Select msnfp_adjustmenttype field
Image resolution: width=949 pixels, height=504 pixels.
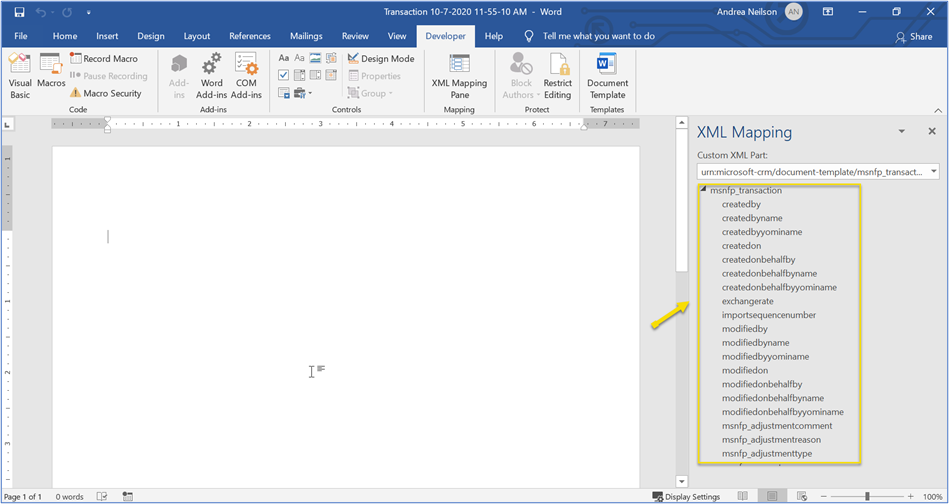click(x=767, y=454)
